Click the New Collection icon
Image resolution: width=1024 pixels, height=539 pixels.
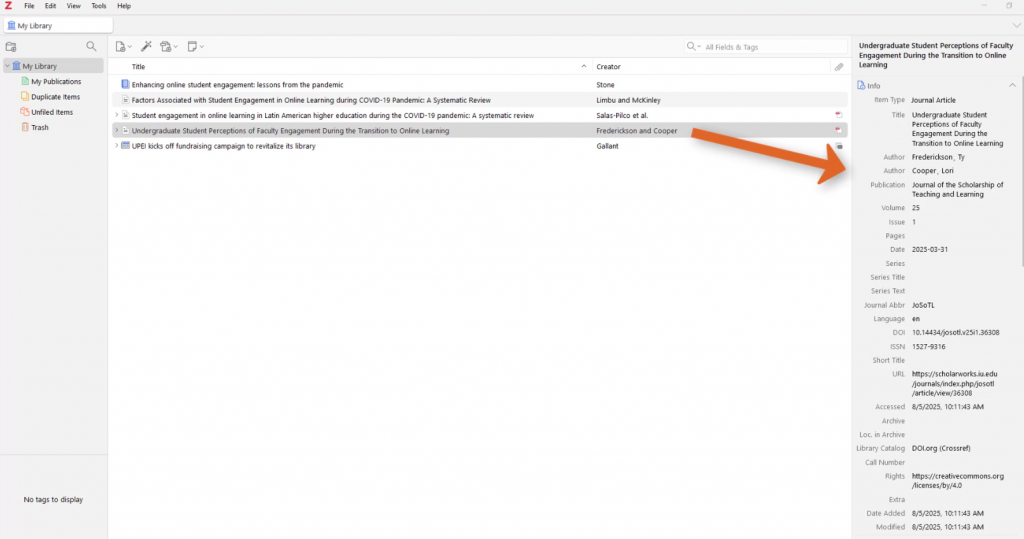[x=11, y=47]
